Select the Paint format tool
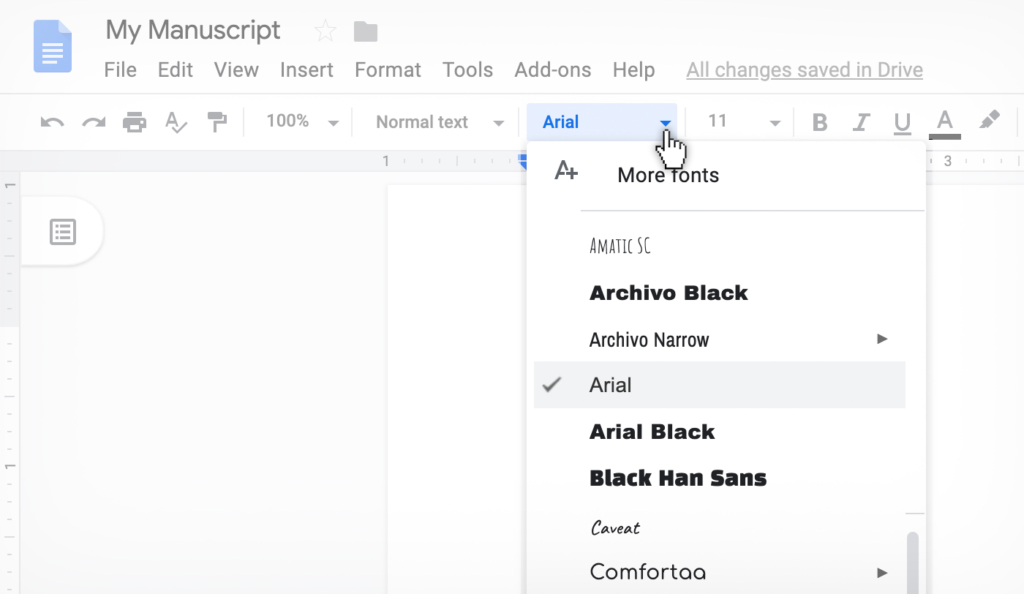The image size is (1024, 594). click(x=217, y=121)
